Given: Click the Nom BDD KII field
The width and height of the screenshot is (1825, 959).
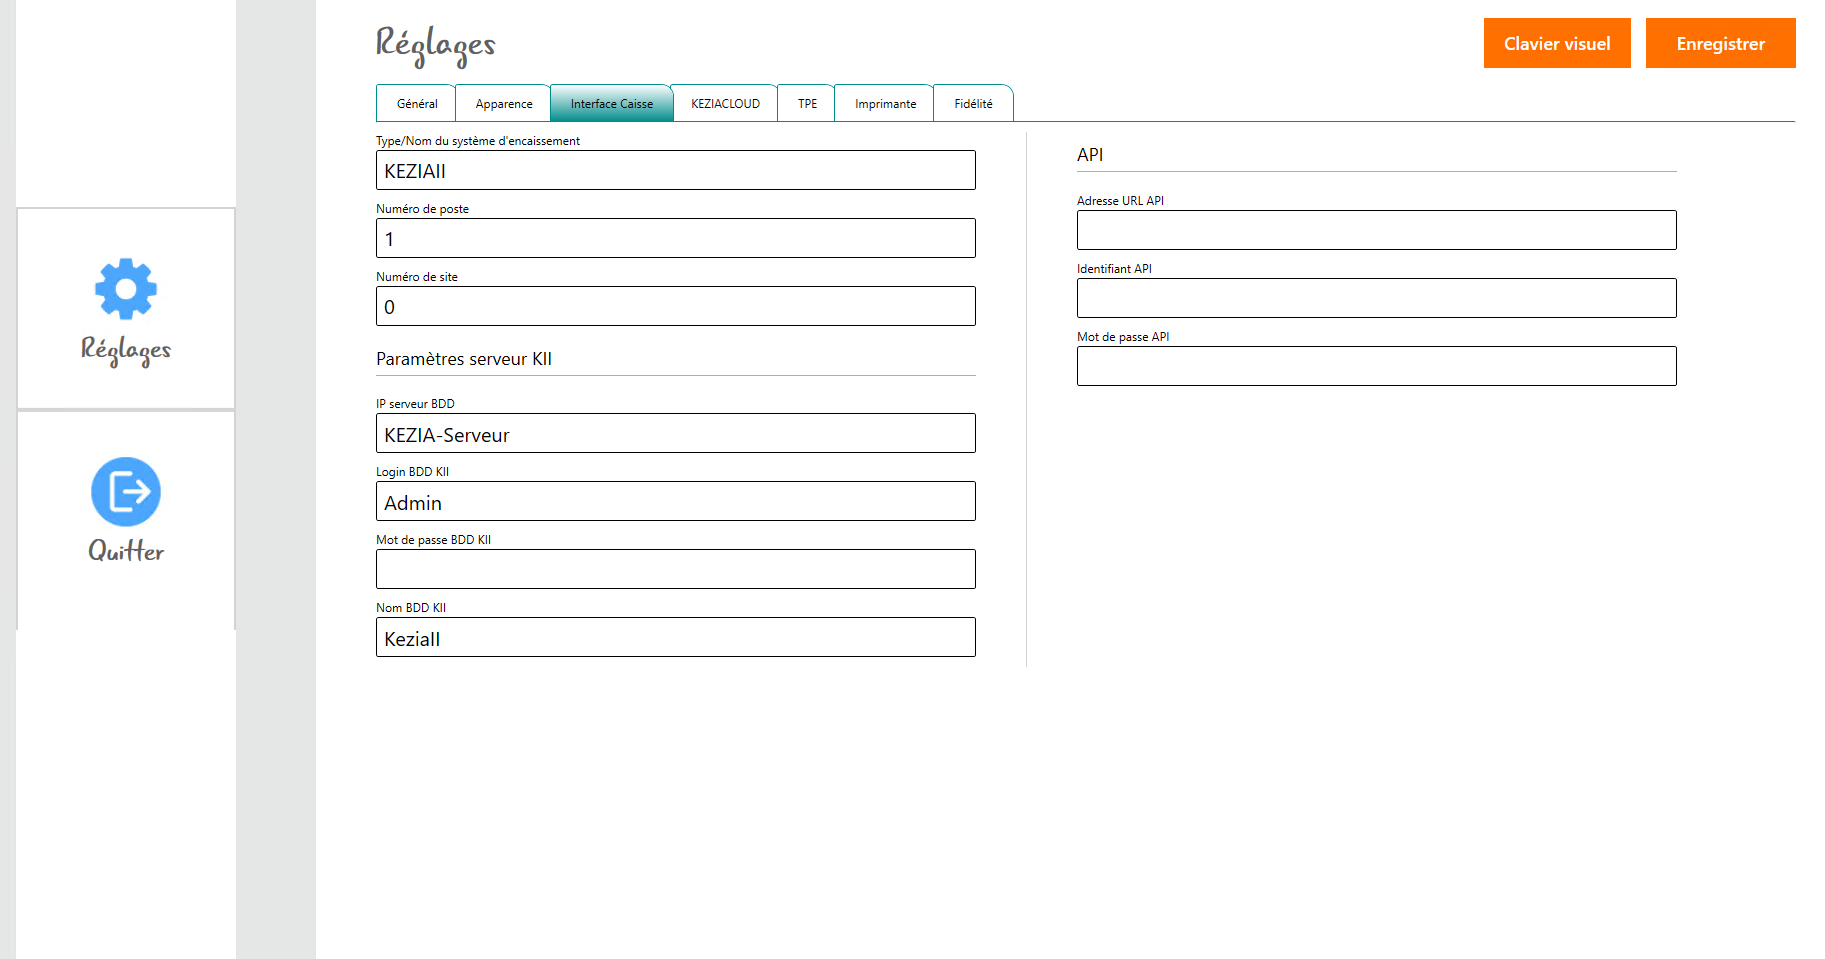Looking at the screenshot, I should pyautogui.click(x=676, y=638).
